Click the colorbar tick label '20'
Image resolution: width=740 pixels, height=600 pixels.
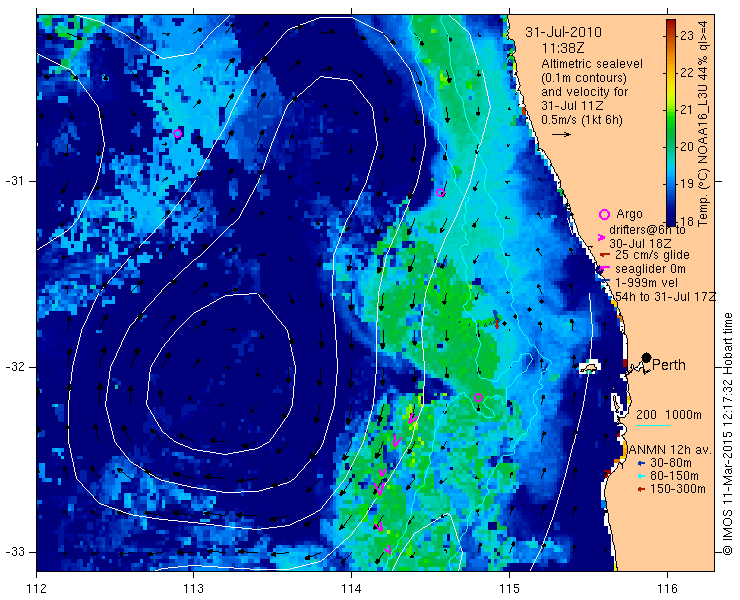pyautogui.click(x=687, y=146)
